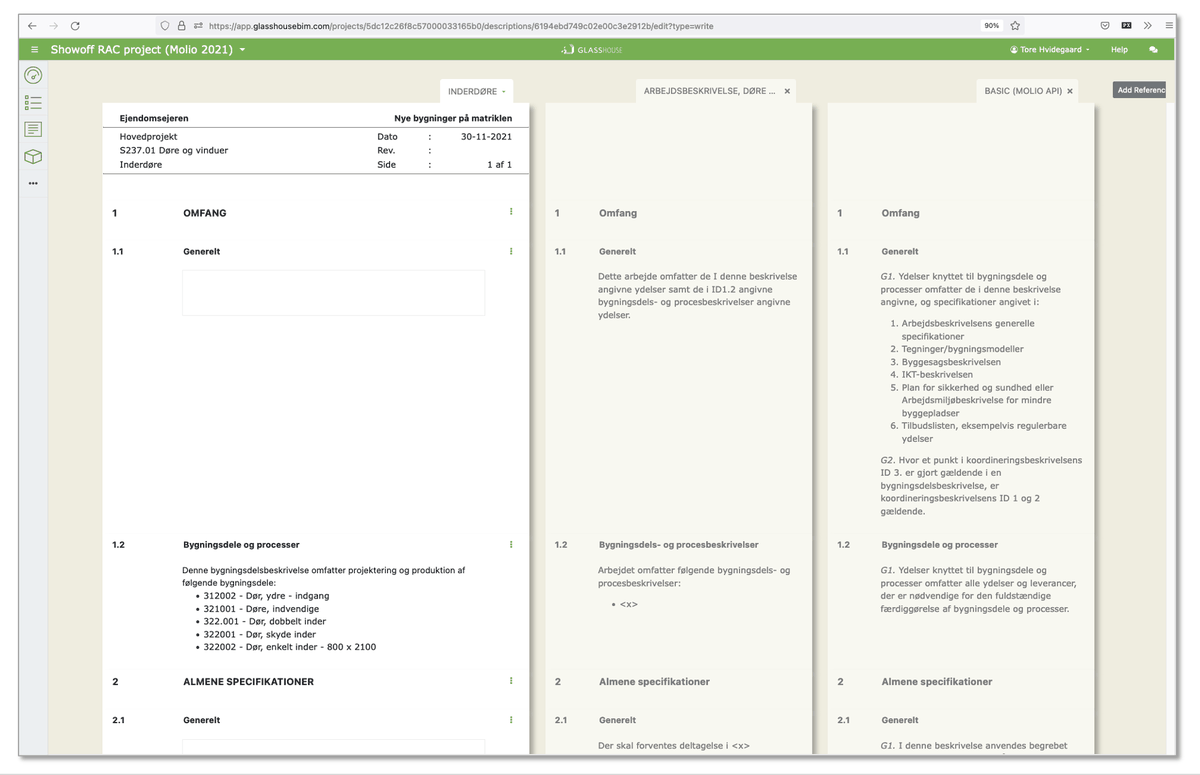
Task: Click list item '312002 - Dør, ydre - indgang'
Action: click(266, 595)
